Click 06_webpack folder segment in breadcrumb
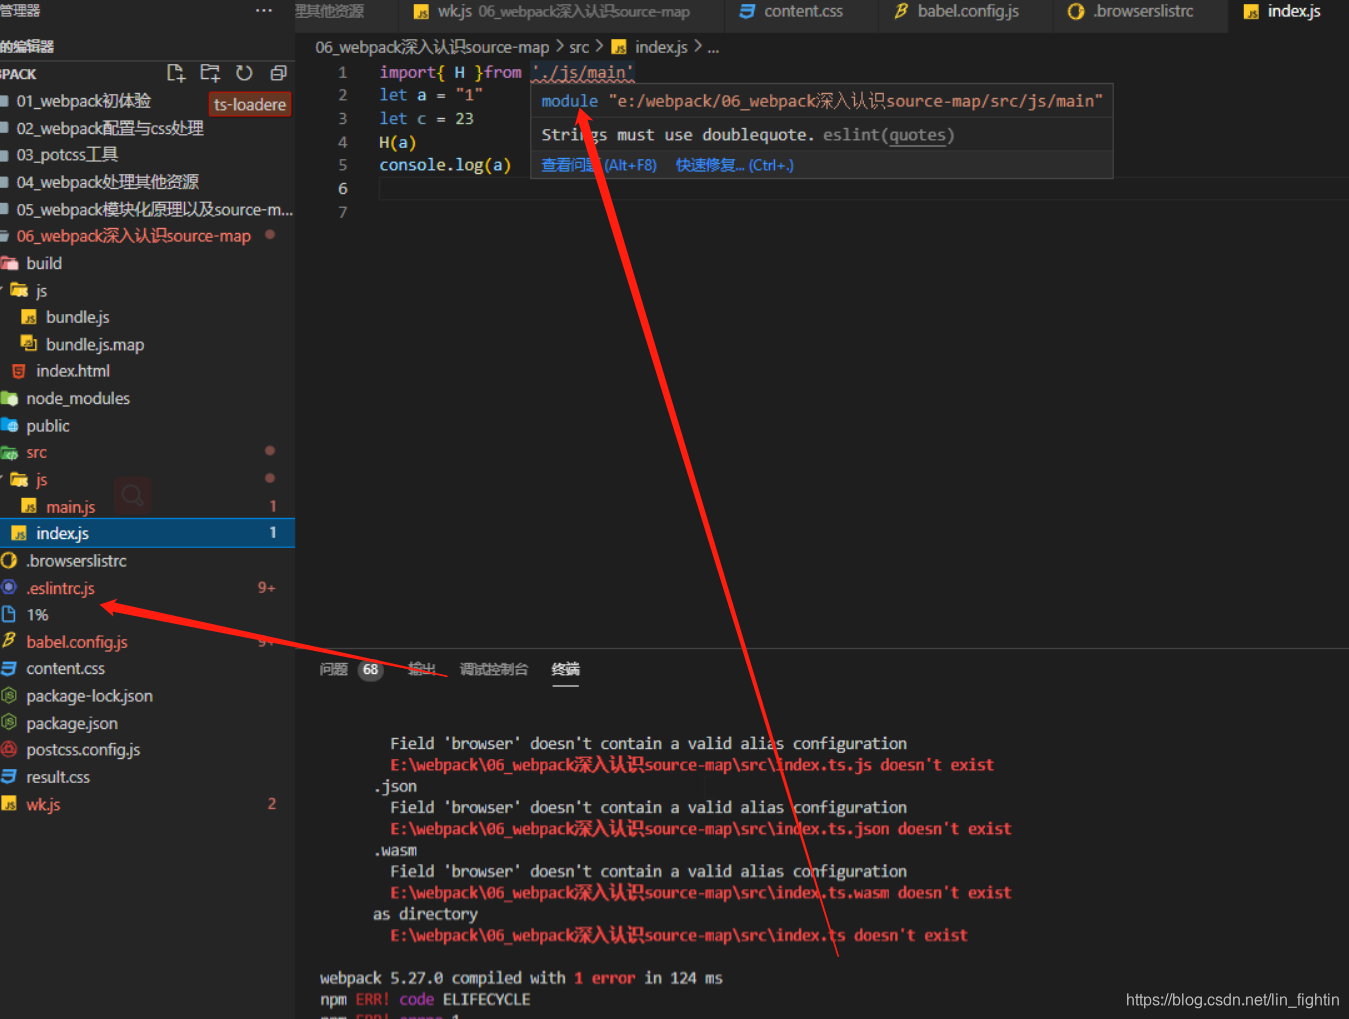The height and width of the screenshot is (1019, 1349). [432, 47]
